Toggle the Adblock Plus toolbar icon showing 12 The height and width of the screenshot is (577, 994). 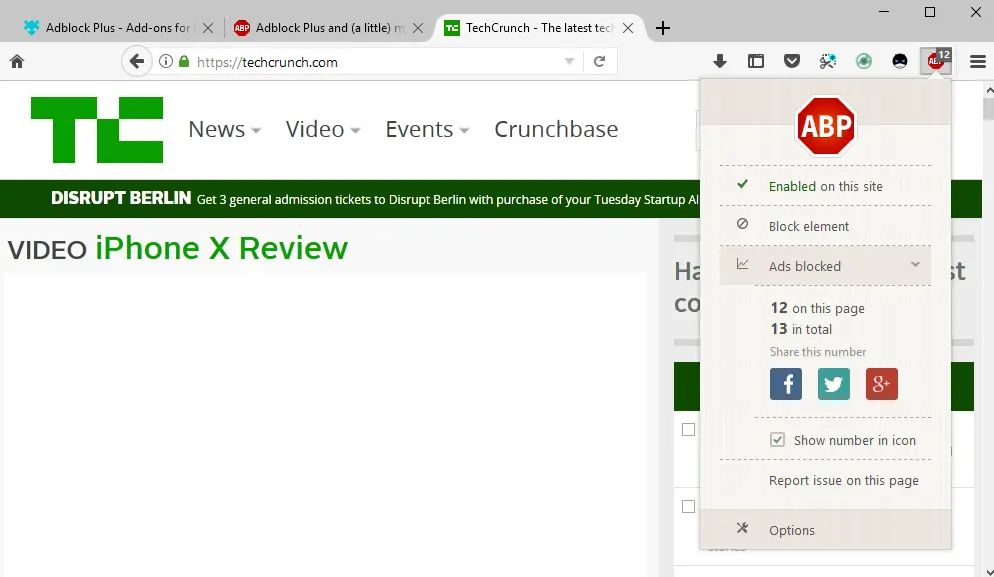936,61
